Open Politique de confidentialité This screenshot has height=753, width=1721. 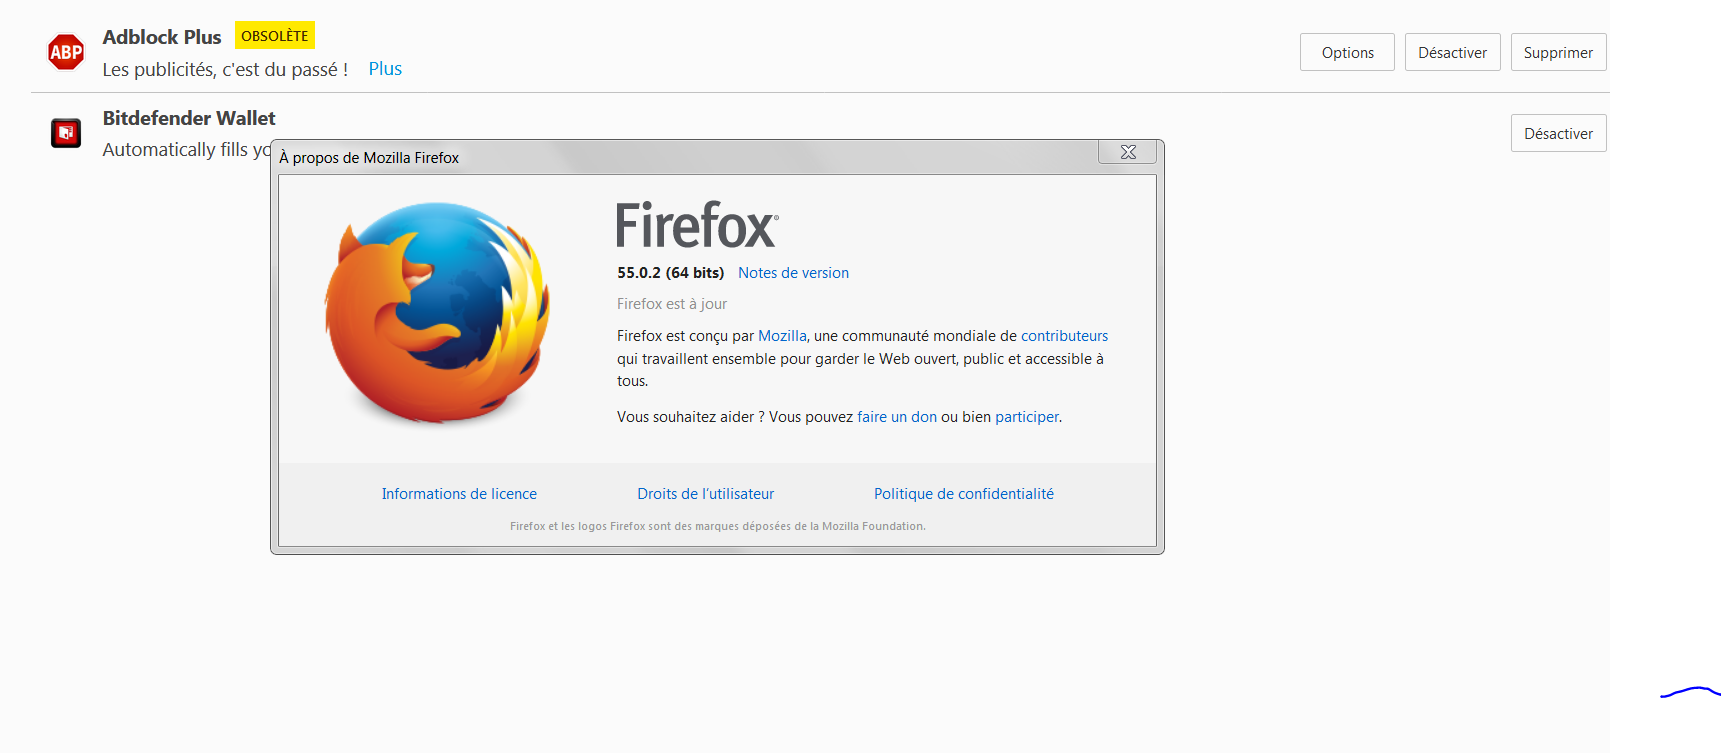pyautogui.click(x=964, y=494)
